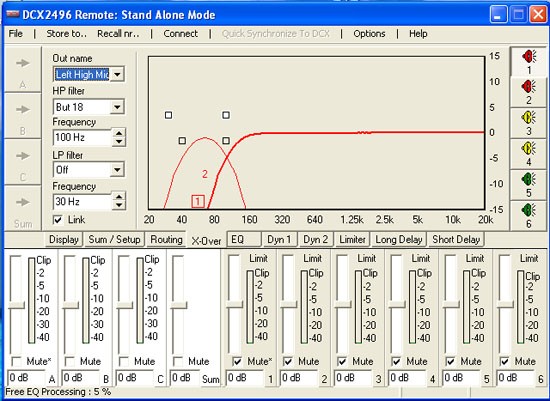Click Quick Synchronize To DCX

276,34
